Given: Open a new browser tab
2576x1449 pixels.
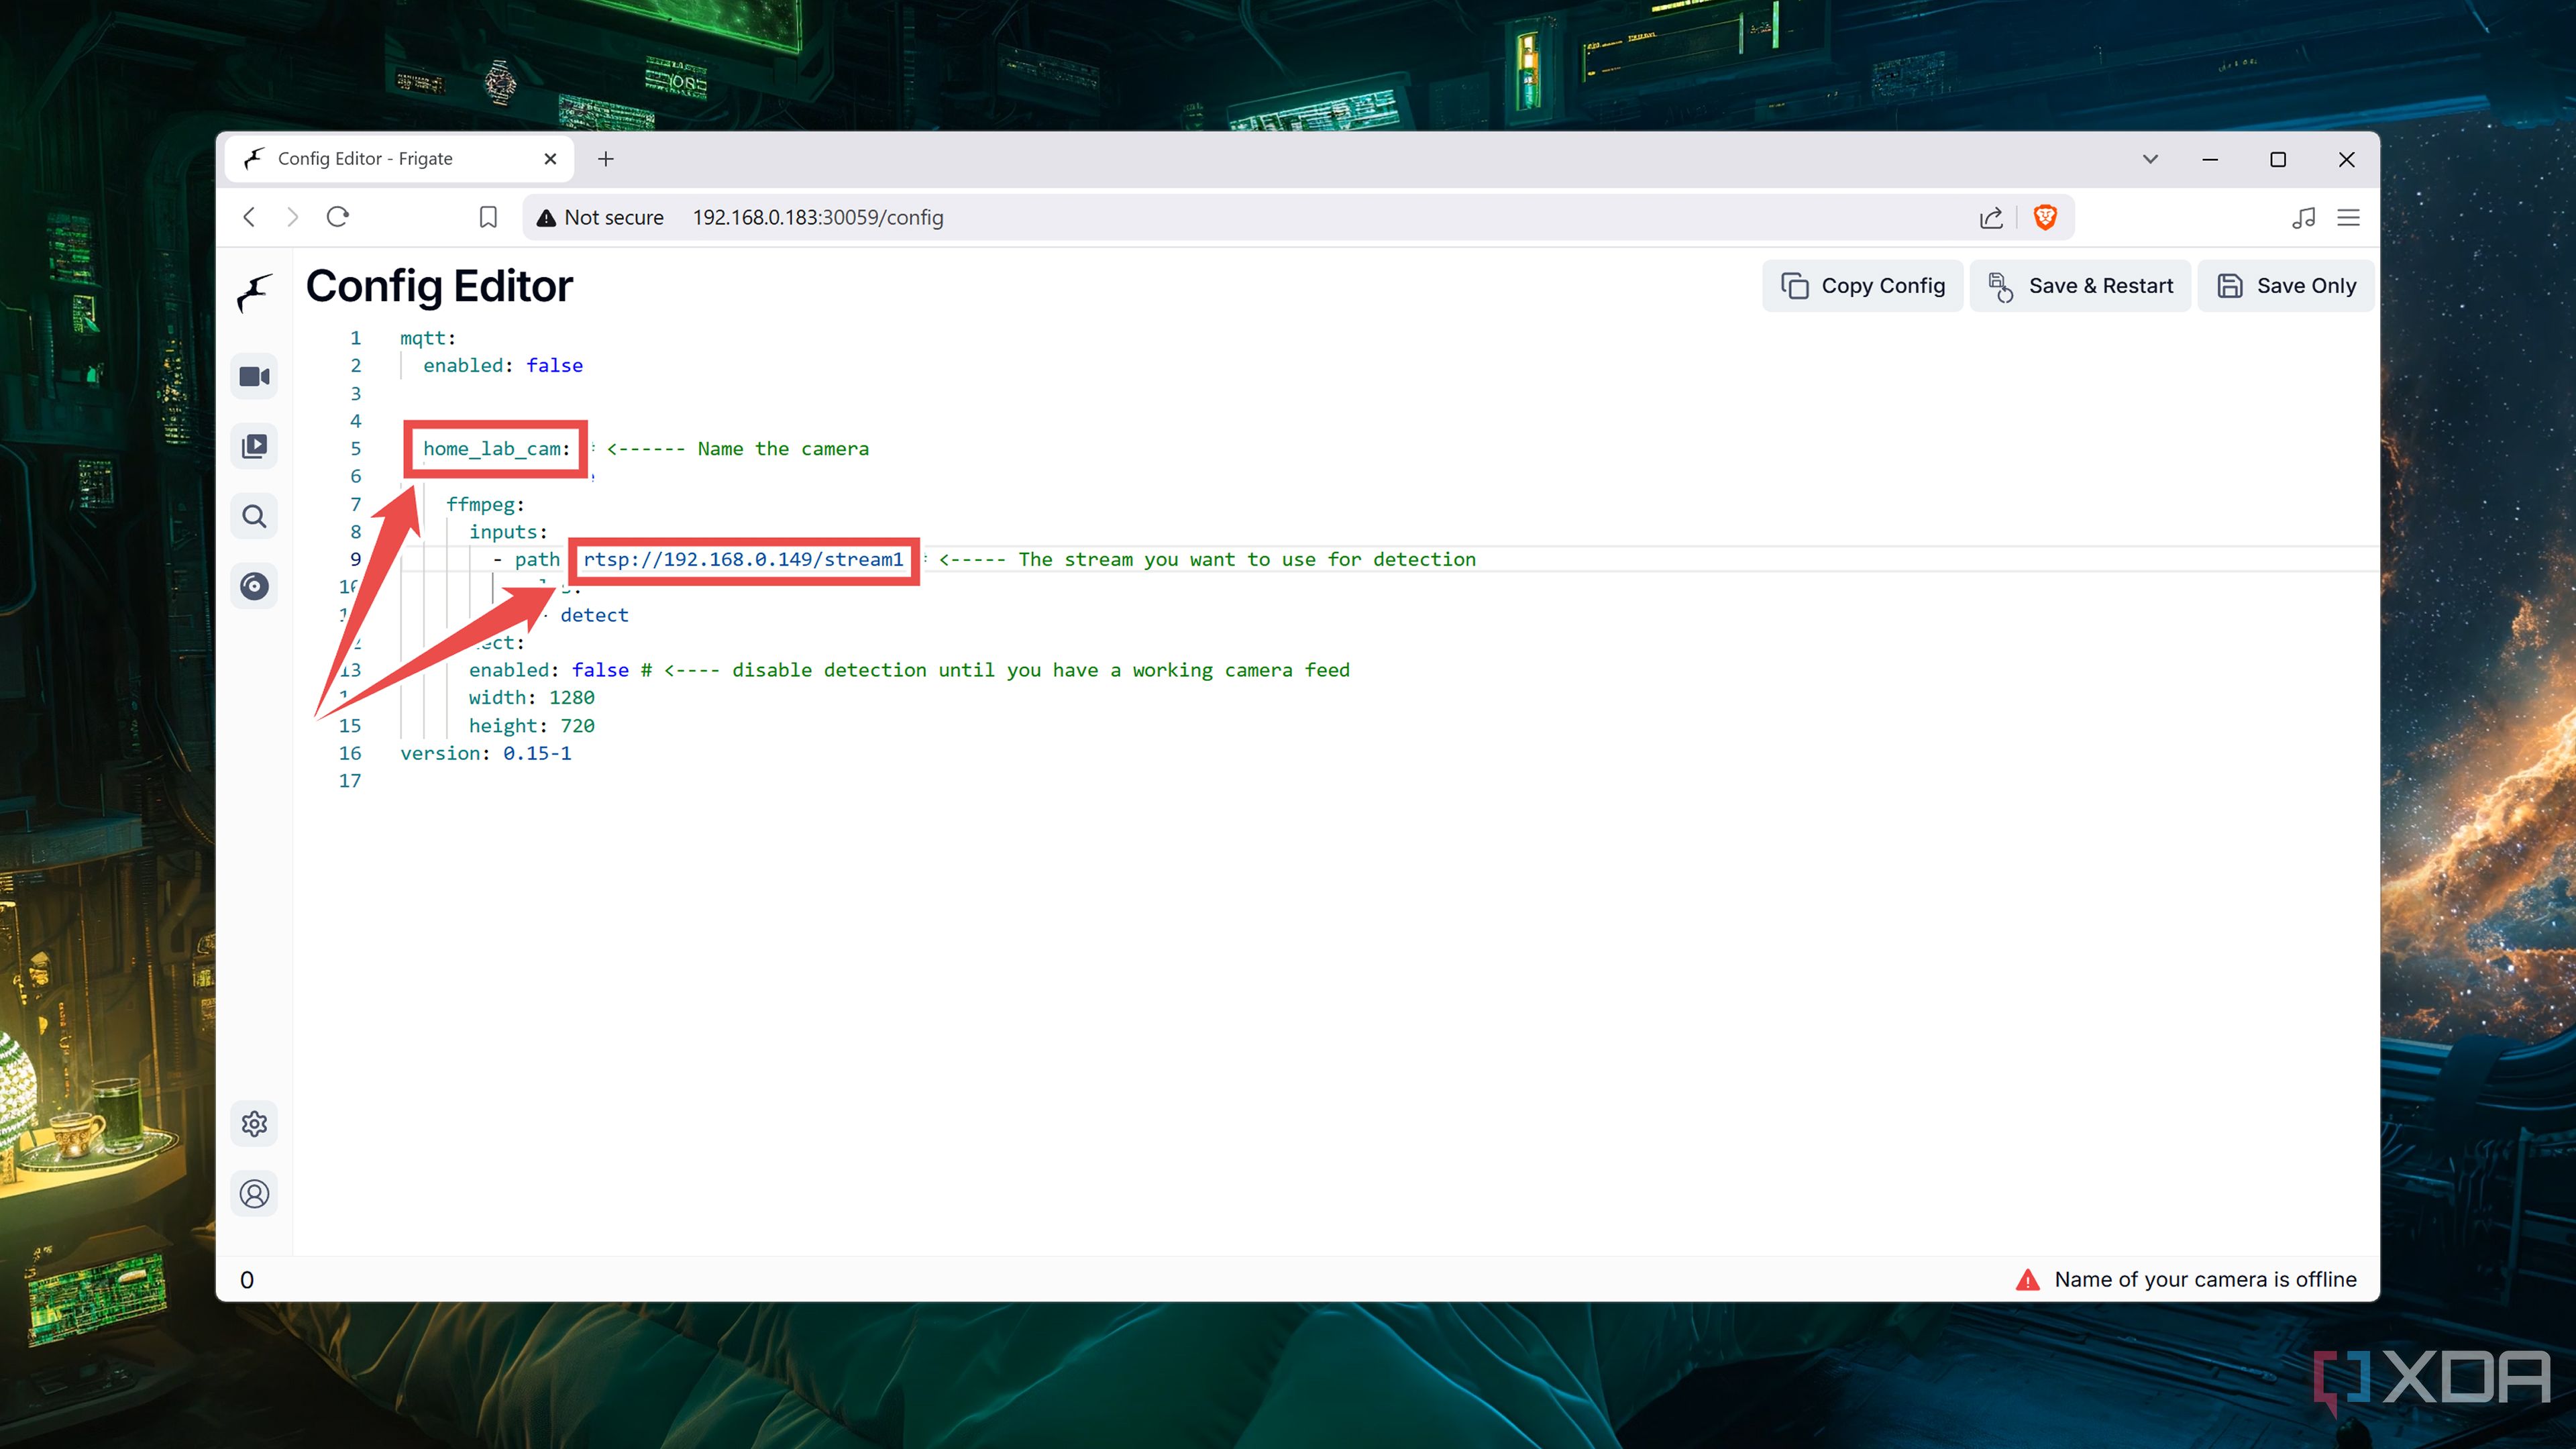Looking at the screenshot, I should pos(606,159).
